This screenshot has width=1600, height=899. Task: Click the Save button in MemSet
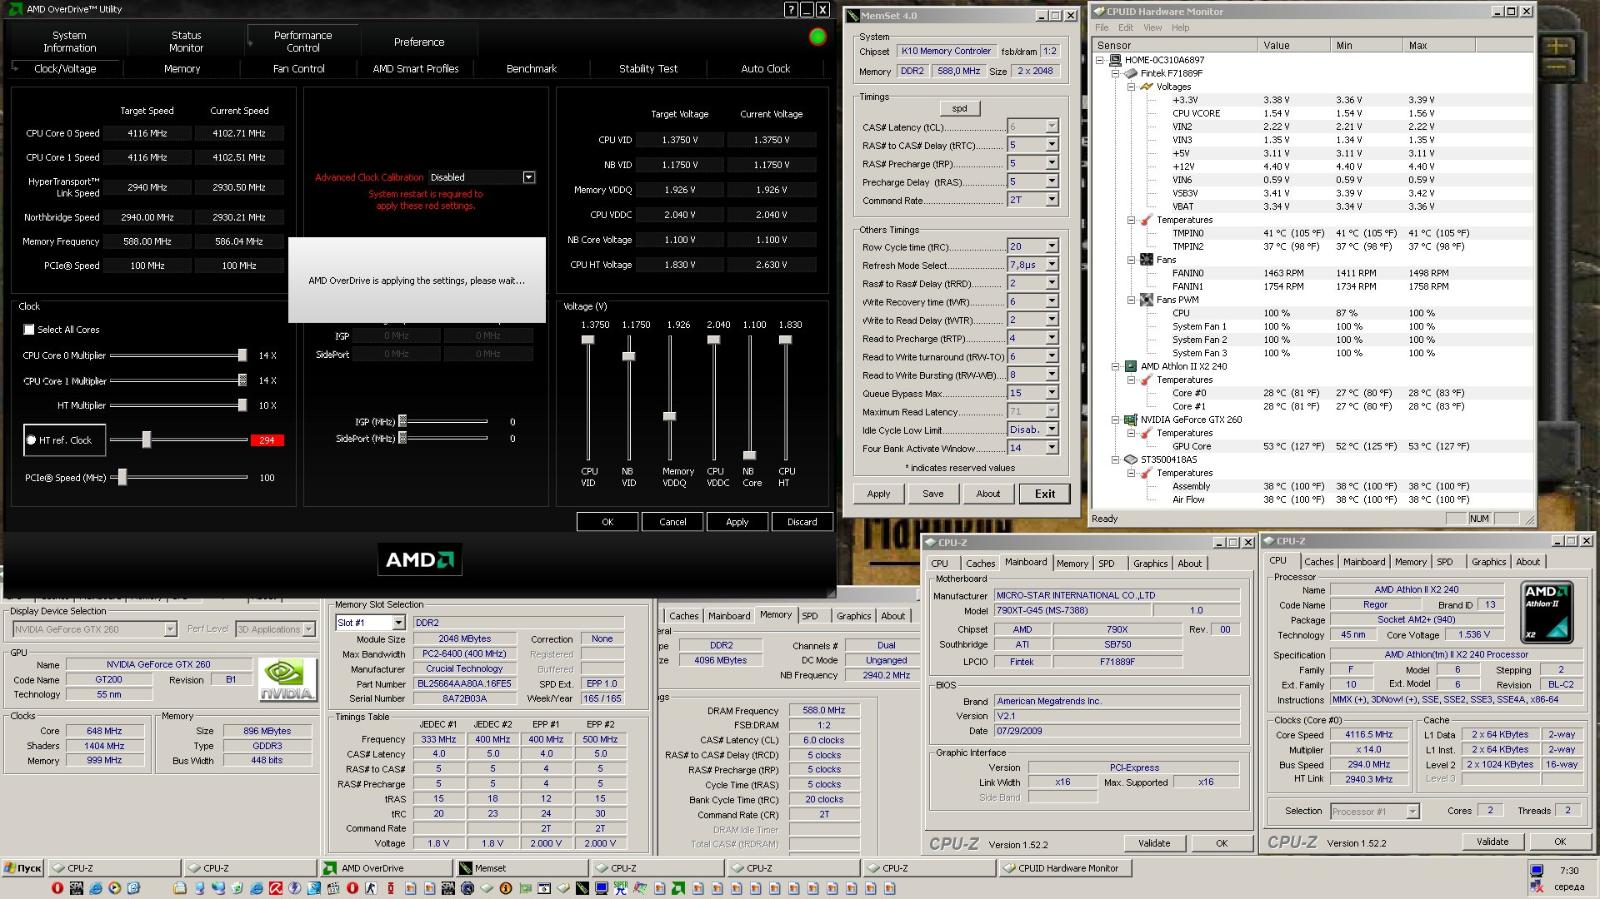coord(933,494)
